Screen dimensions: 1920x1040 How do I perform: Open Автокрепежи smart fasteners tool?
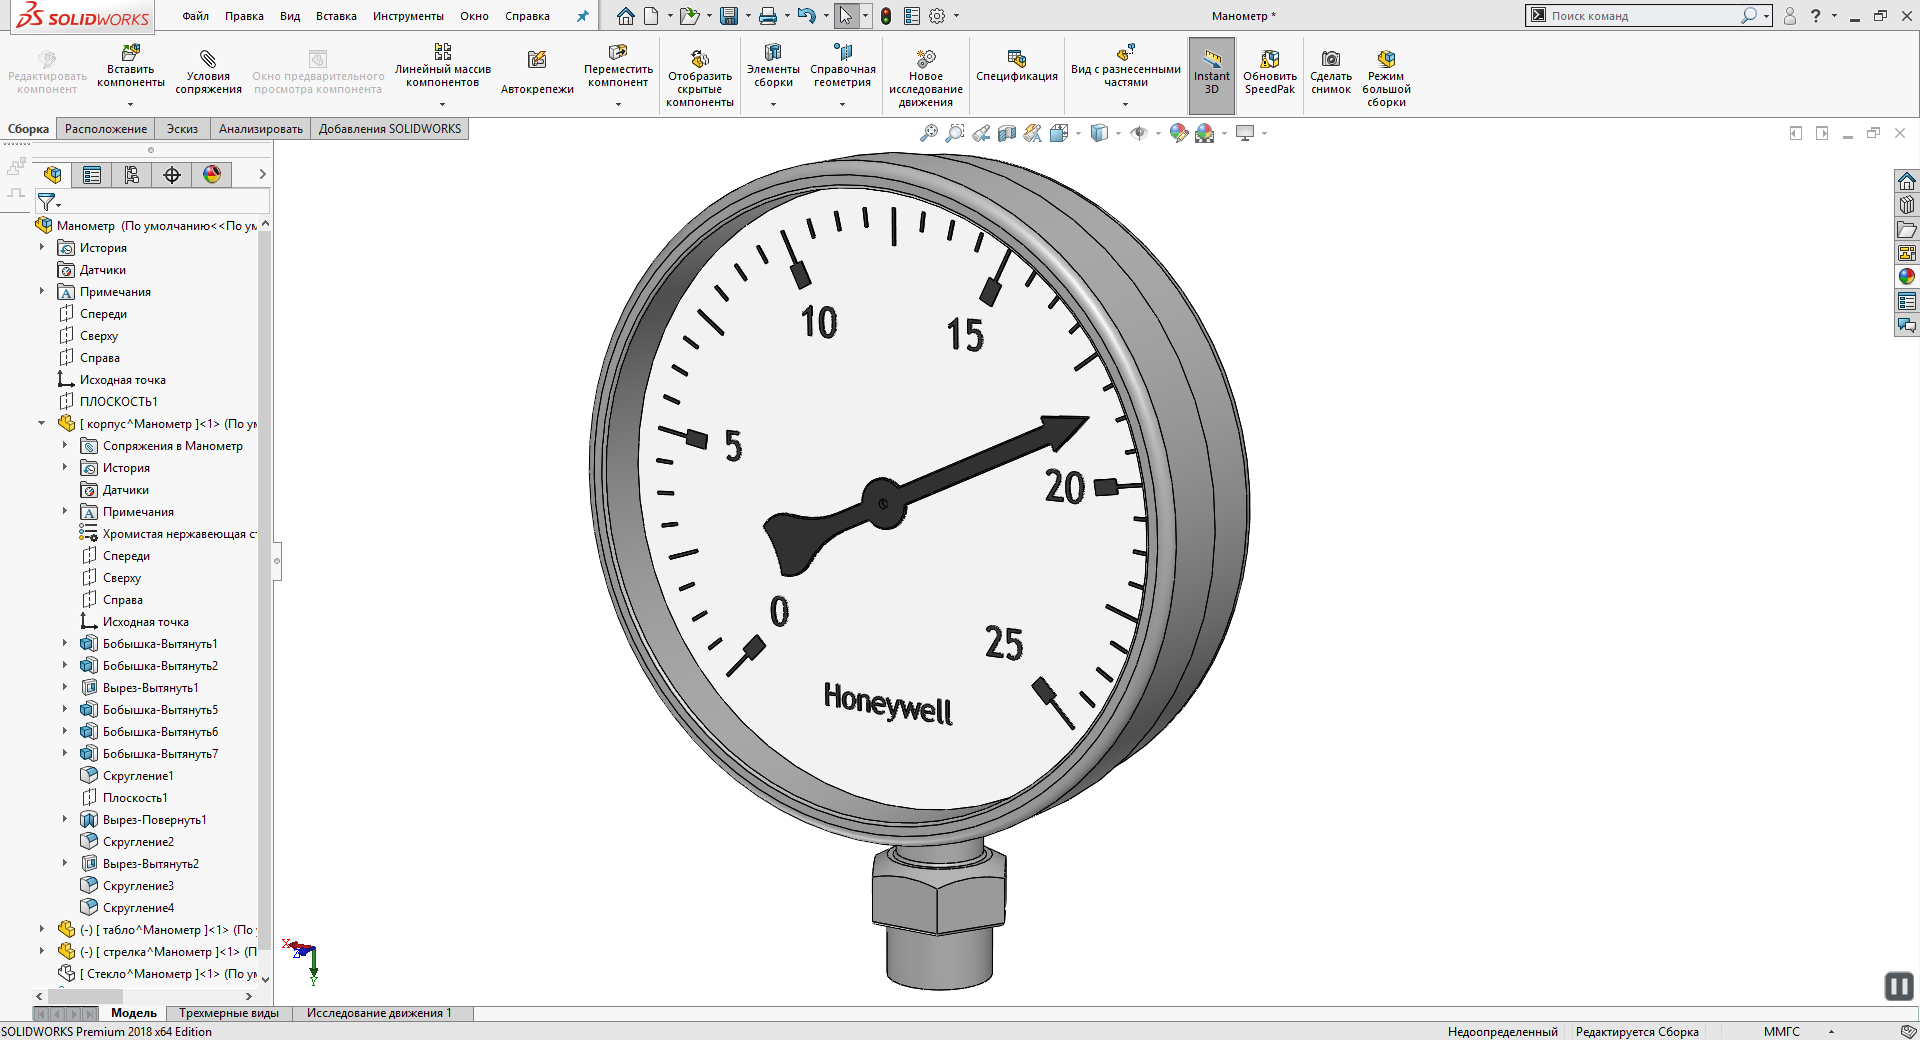click(x=537, y=61)
